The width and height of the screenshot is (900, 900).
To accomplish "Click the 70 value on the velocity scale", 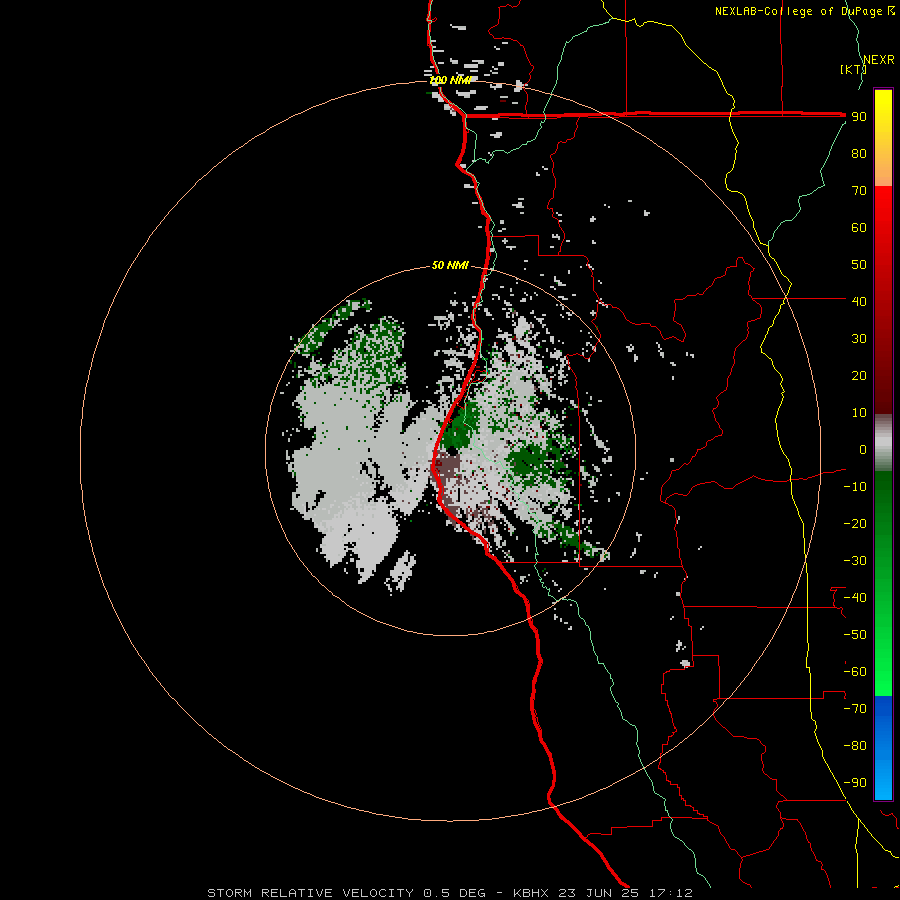I will click(x=859, y=191).
